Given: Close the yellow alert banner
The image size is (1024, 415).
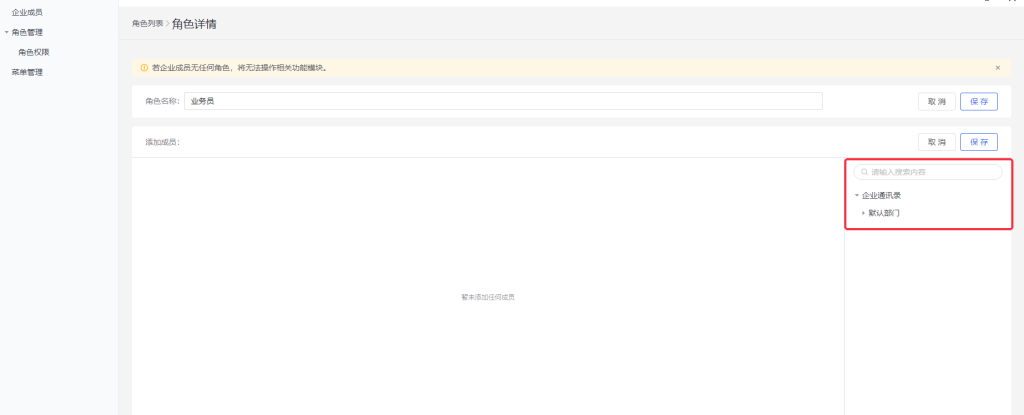Looking at the screenshot, I should pos(997,68).
